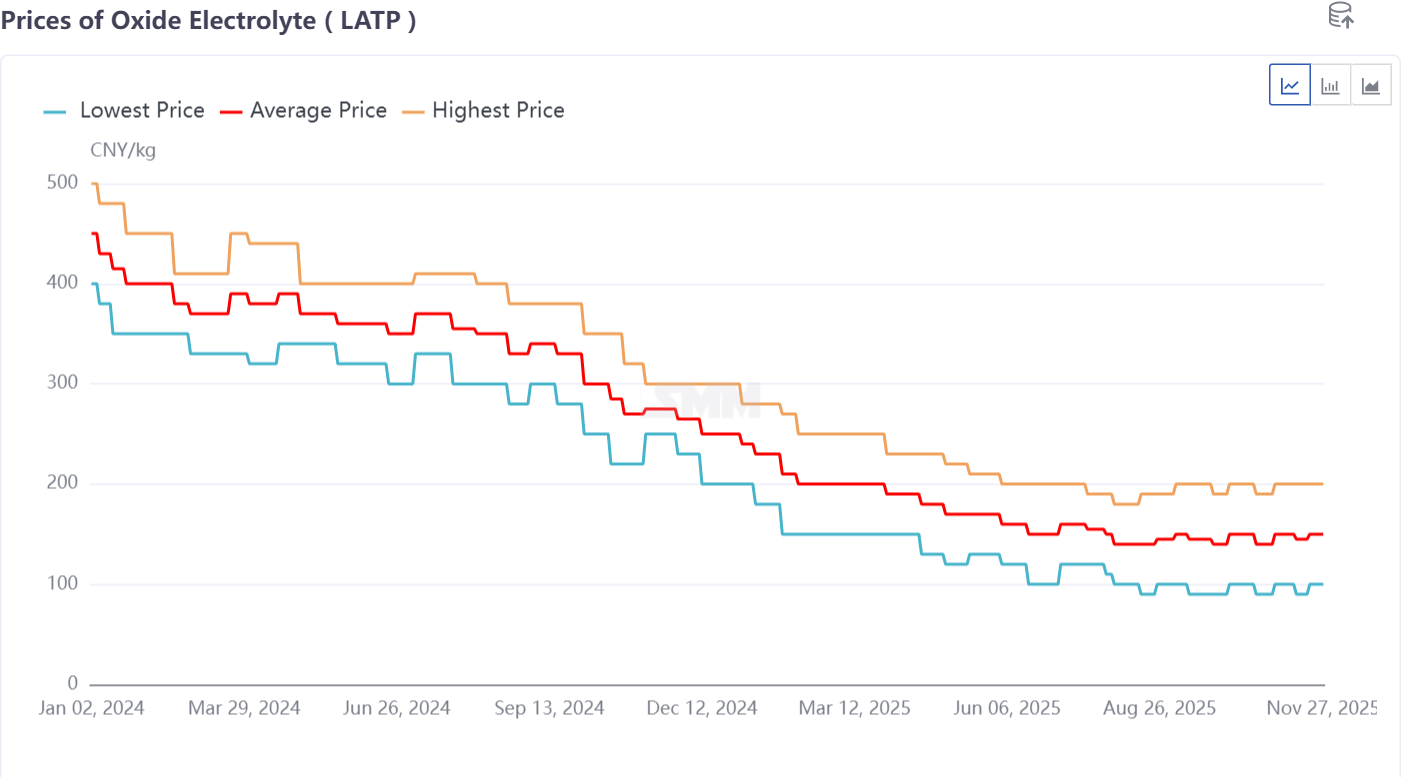Click the orange Highest Price legend line
Viewport: 1401px width, 777px height.
tap(413, 111)
